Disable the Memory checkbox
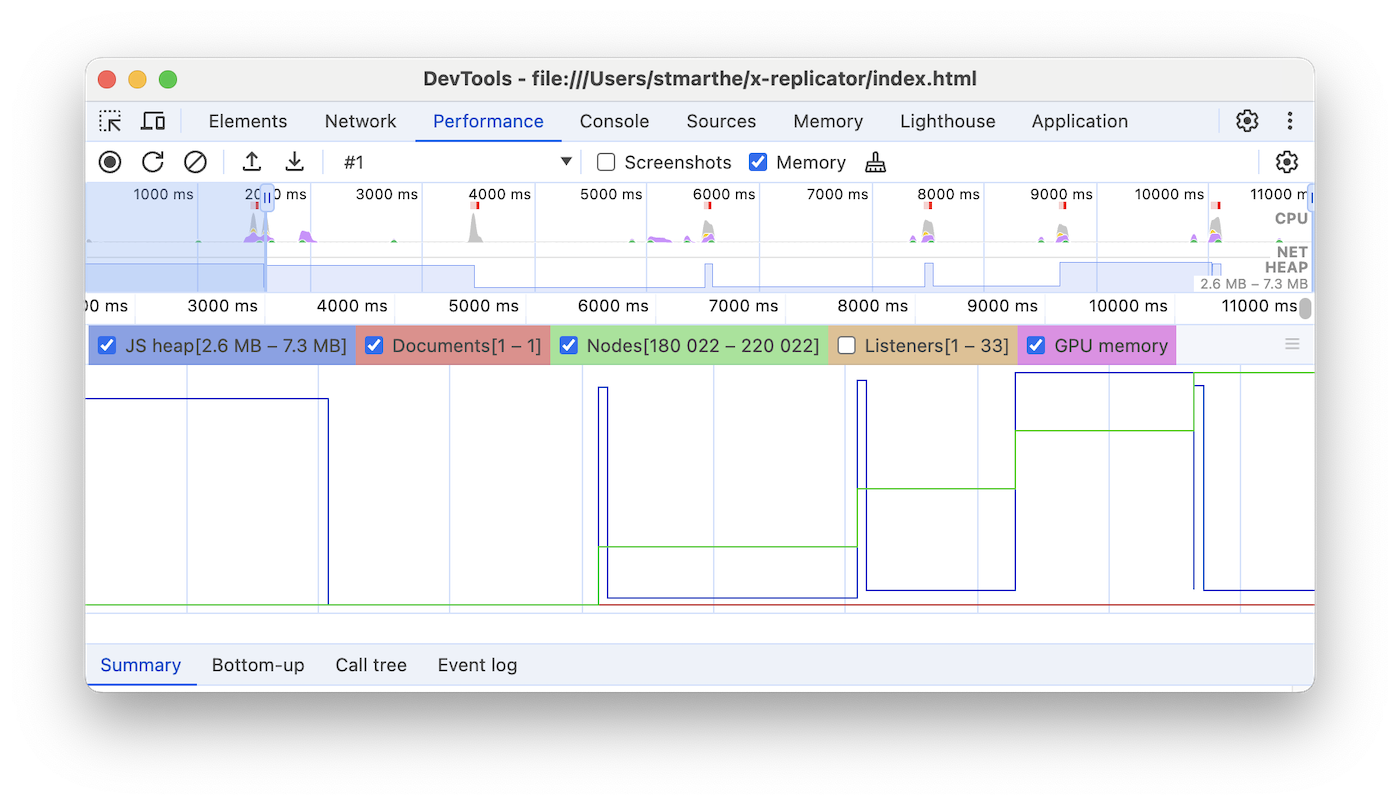This screenshot has height=805, width=1400. tap(757, 161)
